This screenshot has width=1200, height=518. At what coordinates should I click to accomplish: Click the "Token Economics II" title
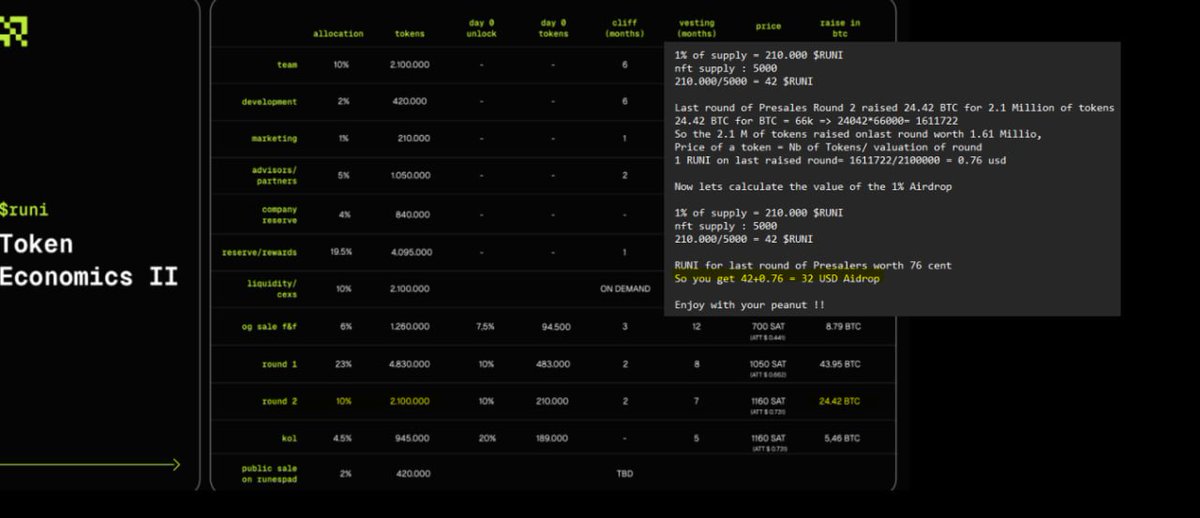click(x=89, y=260)
